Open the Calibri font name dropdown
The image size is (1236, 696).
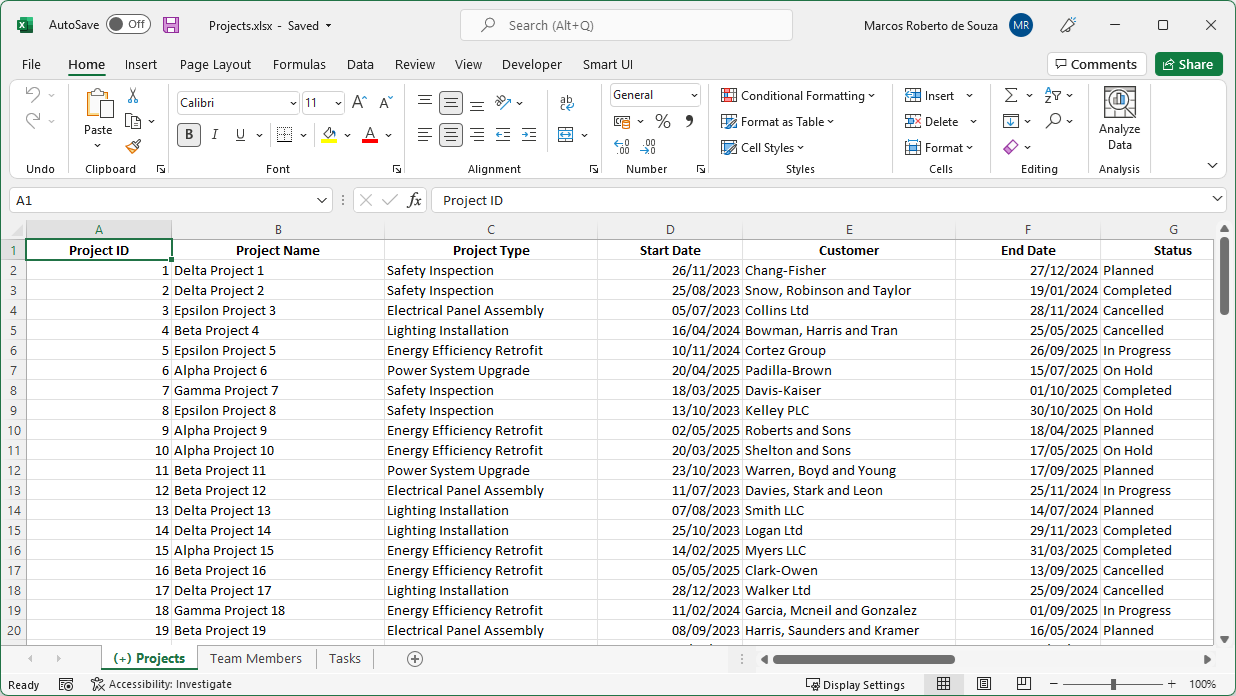[293, 103]
